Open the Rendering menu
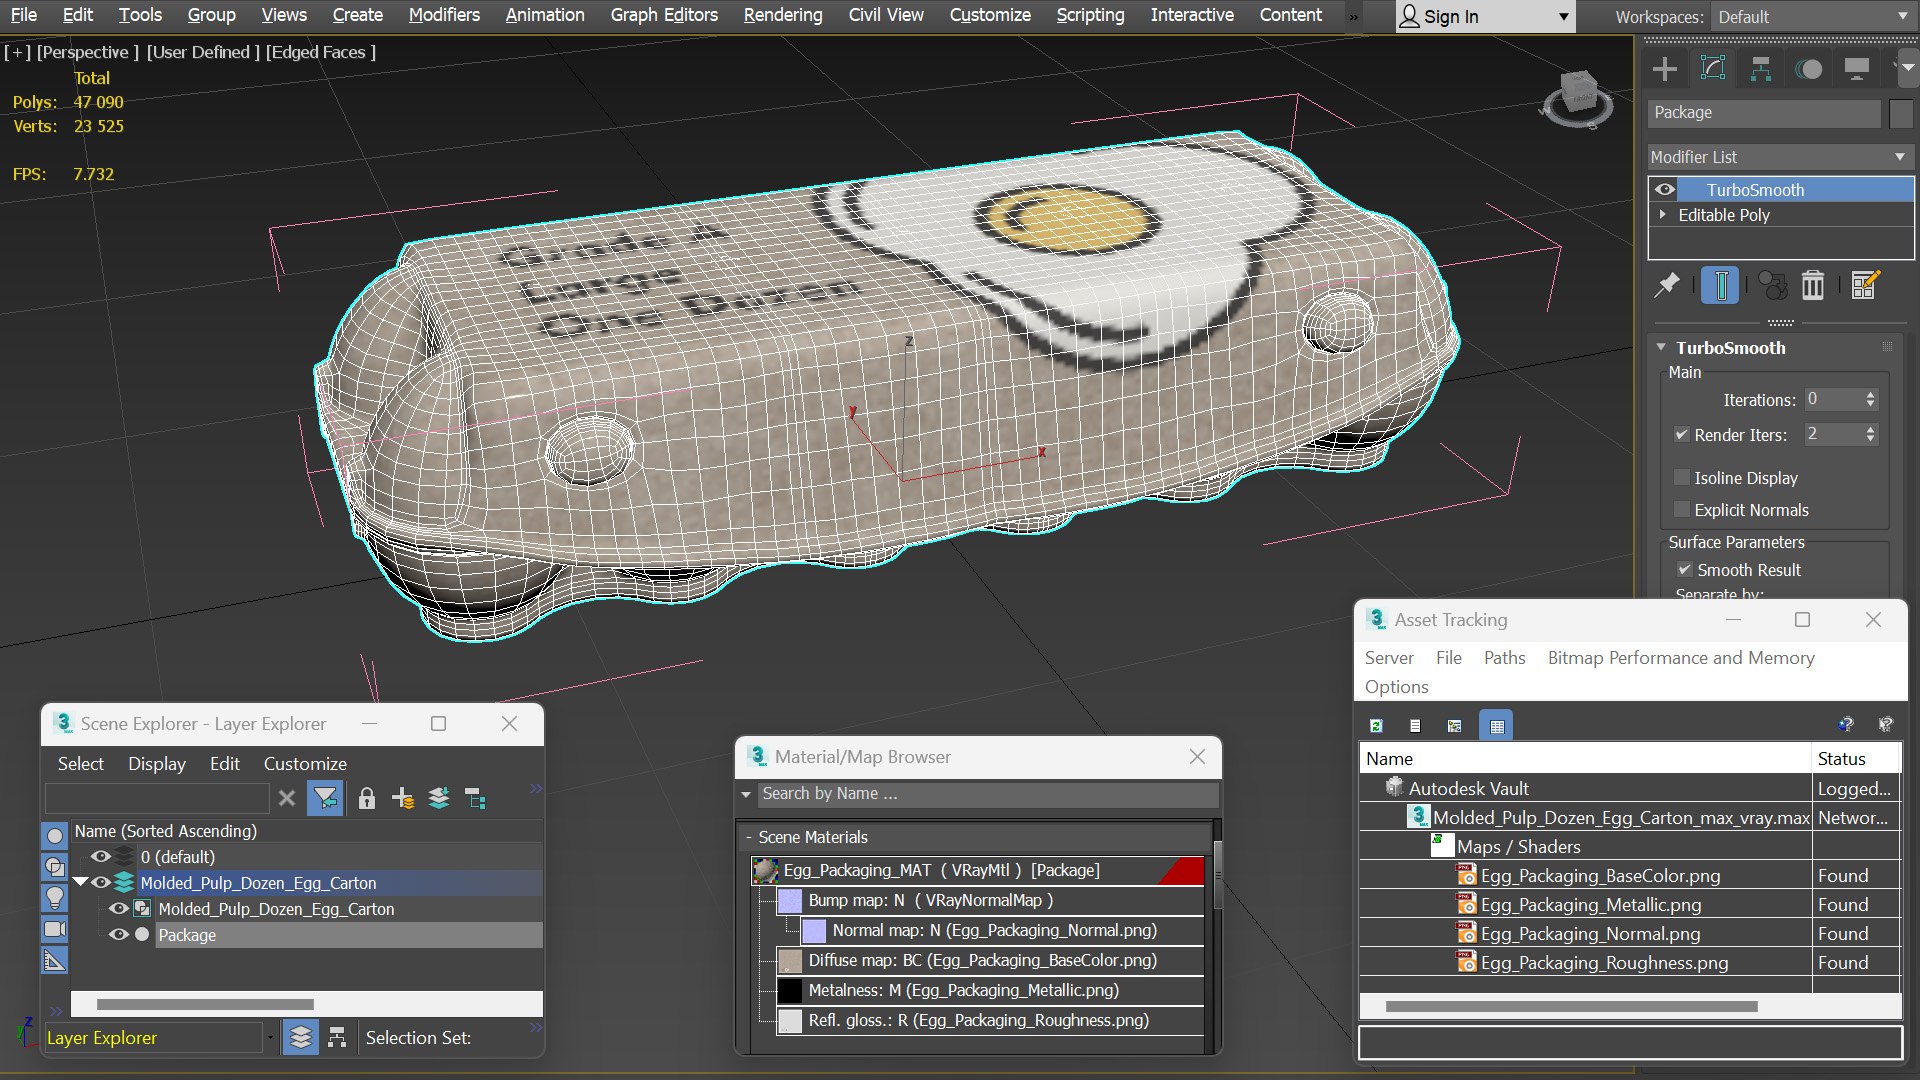The image size is (1920, 1080). tap(783, 15)
